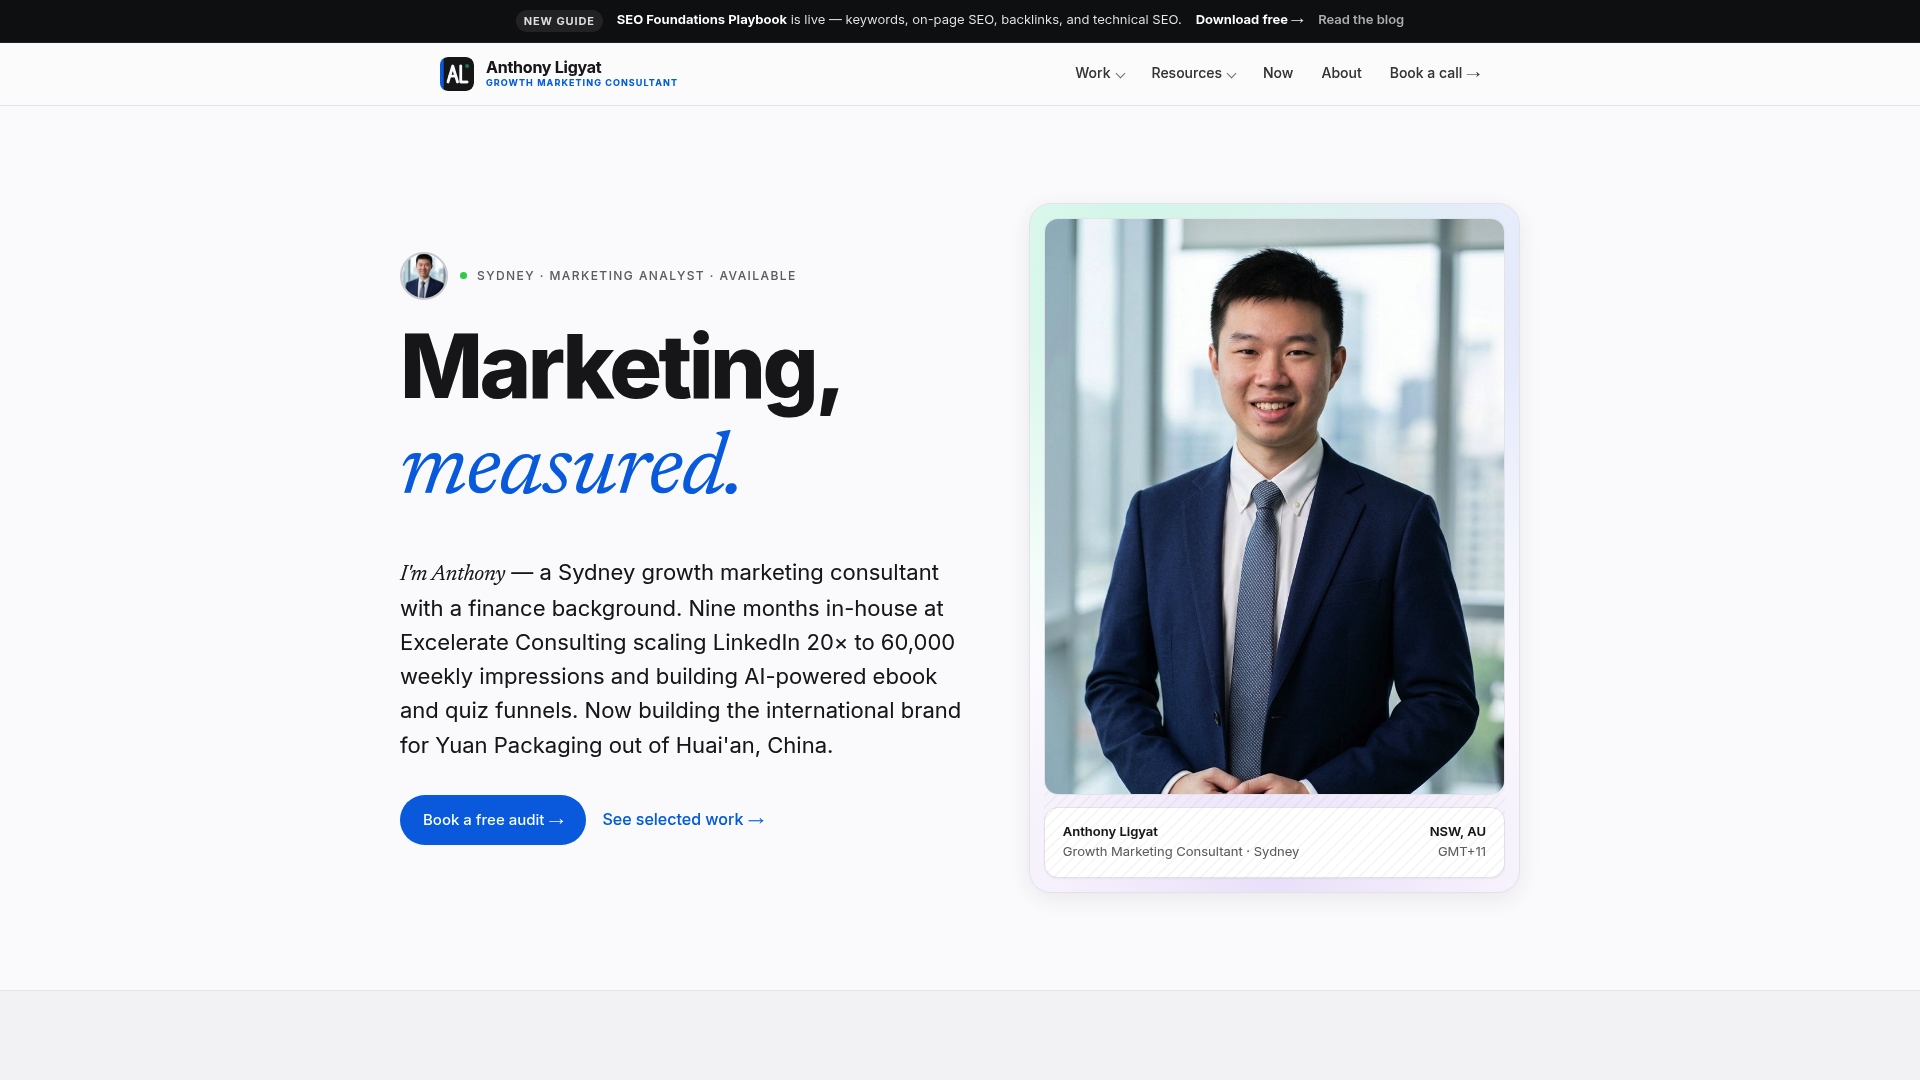This screenshot has width=1920, height=1080.
Task: Click Book a call in navigation
Action: 1434,73
